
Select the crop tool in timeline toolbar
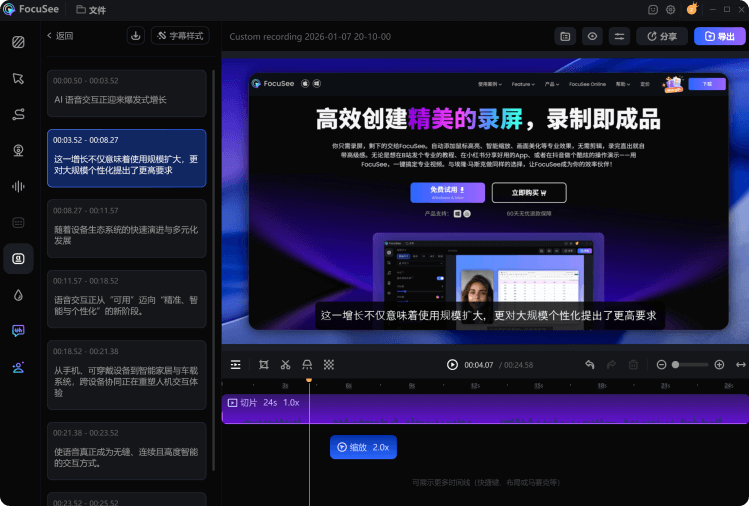[x=264, y=365]
